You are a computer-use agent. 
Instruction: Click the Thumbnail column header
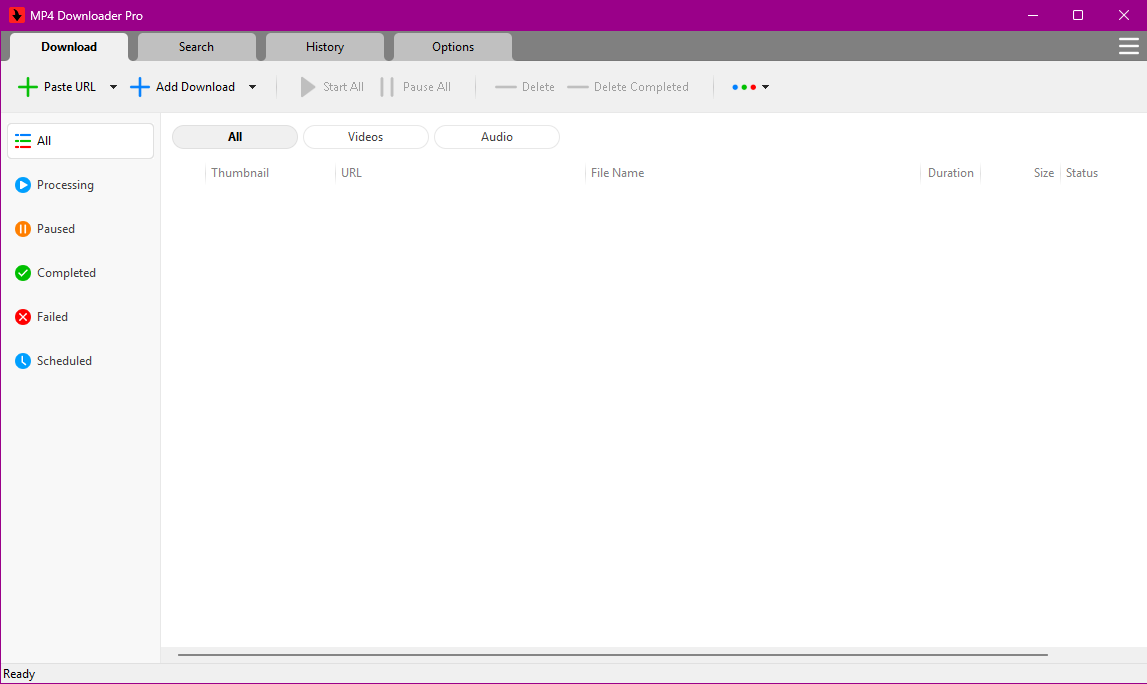[240, 173]
